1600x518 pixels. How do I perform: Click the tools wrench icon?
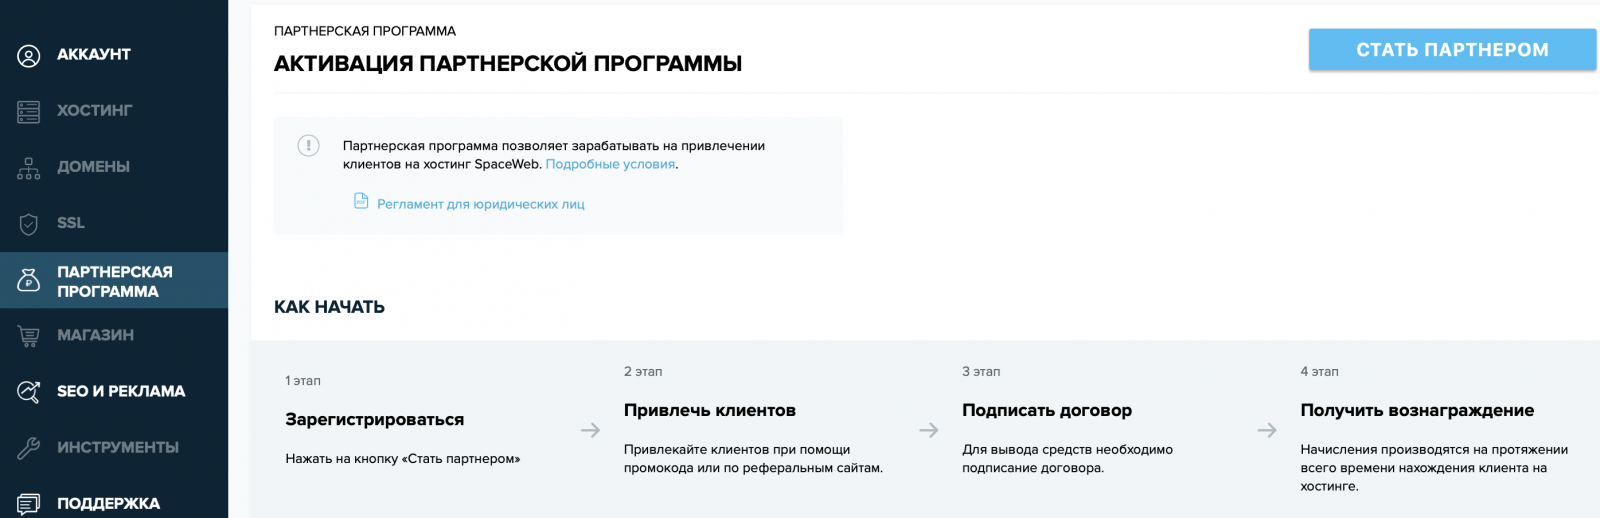(x=29, y=448)
